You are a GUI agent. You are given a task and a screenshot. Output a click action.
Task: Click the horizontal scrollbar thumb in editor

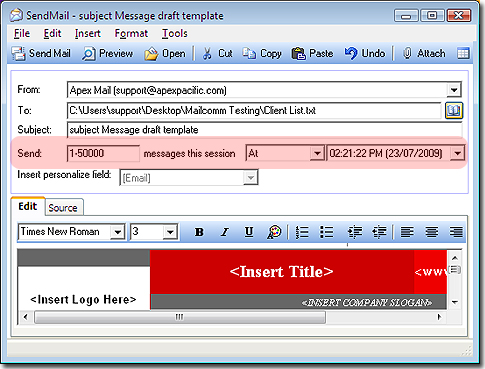[x=180, y=317]
